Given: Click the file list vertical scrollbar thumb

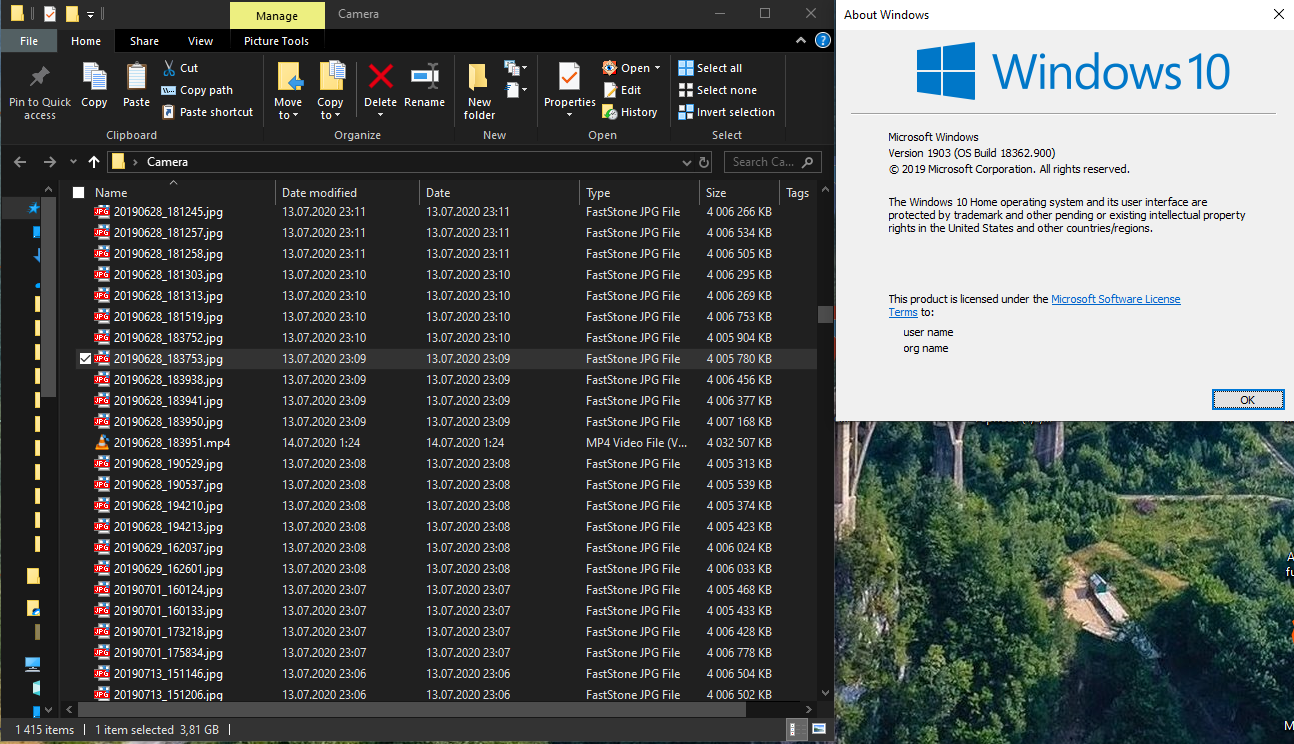Looking at the screenshot, I should 825,314.
